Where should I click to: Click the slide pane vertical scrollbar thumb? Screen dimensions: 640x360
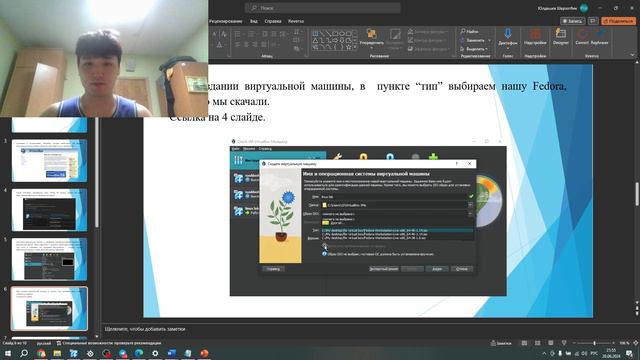[637, 194]
